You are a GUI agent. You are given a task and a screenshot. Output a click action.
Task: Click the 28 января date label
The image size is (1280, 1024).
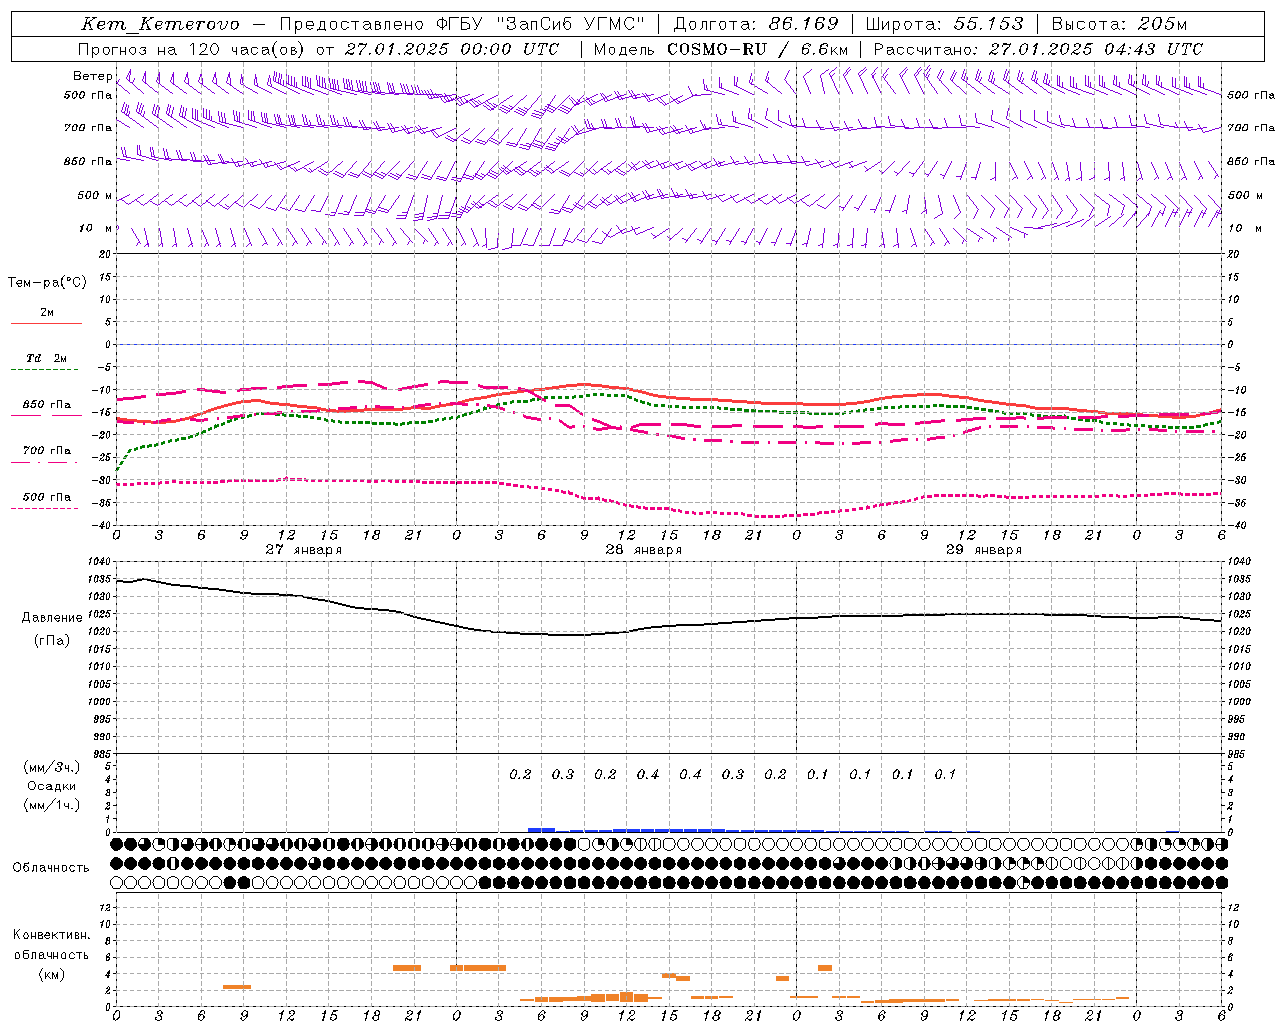pos(644,550)
